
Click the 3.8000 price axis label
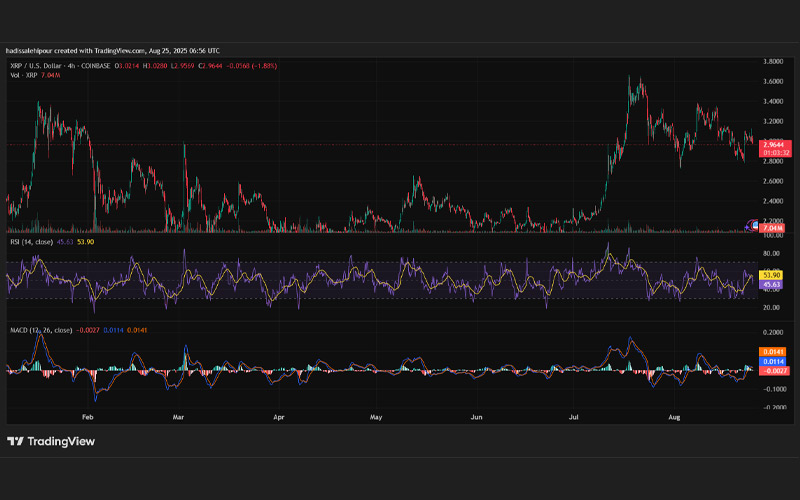coord(773,61)
